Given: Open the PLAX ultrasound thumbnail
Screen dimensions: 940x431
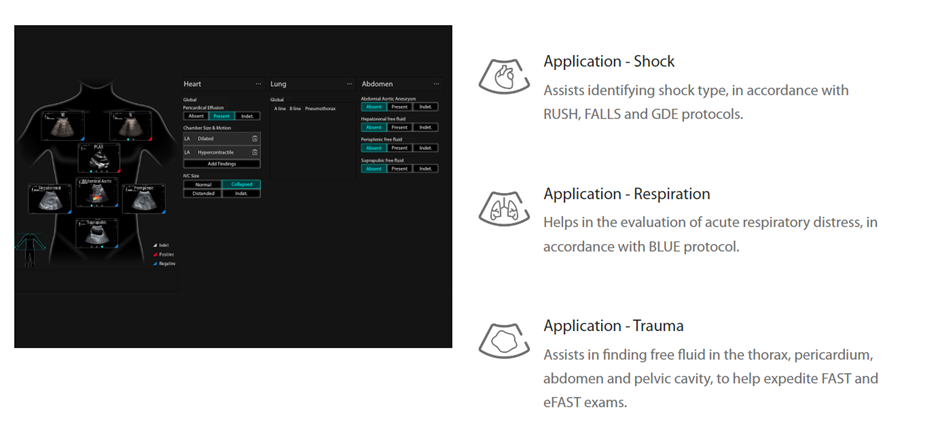Looking at the screenshot, I should point(99,158).
